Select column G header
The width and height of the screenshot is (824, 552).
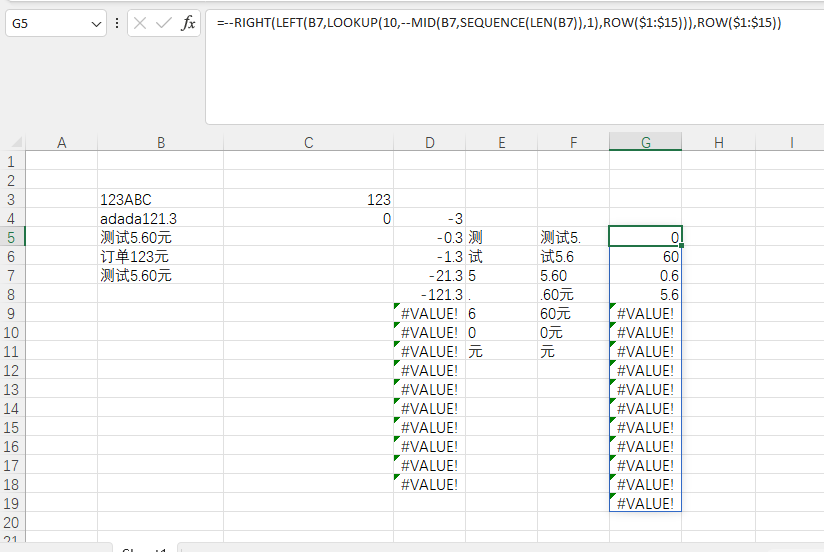pos(646,142)
